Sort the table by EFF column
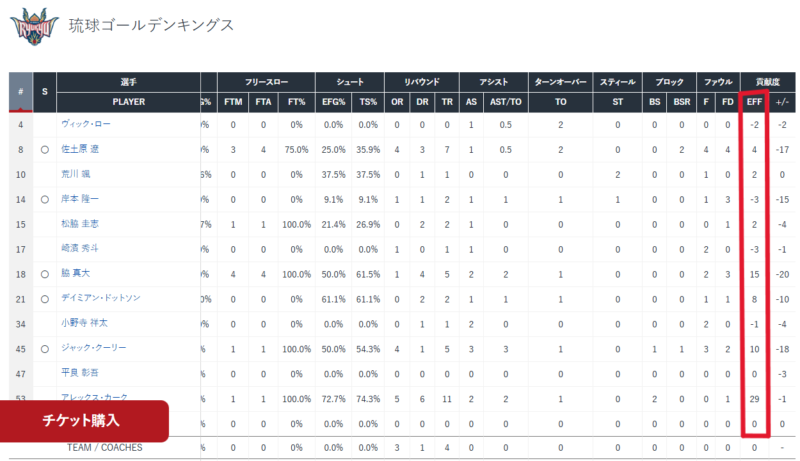The height and width of the screenshot is (461, 800). pos(755,102)
